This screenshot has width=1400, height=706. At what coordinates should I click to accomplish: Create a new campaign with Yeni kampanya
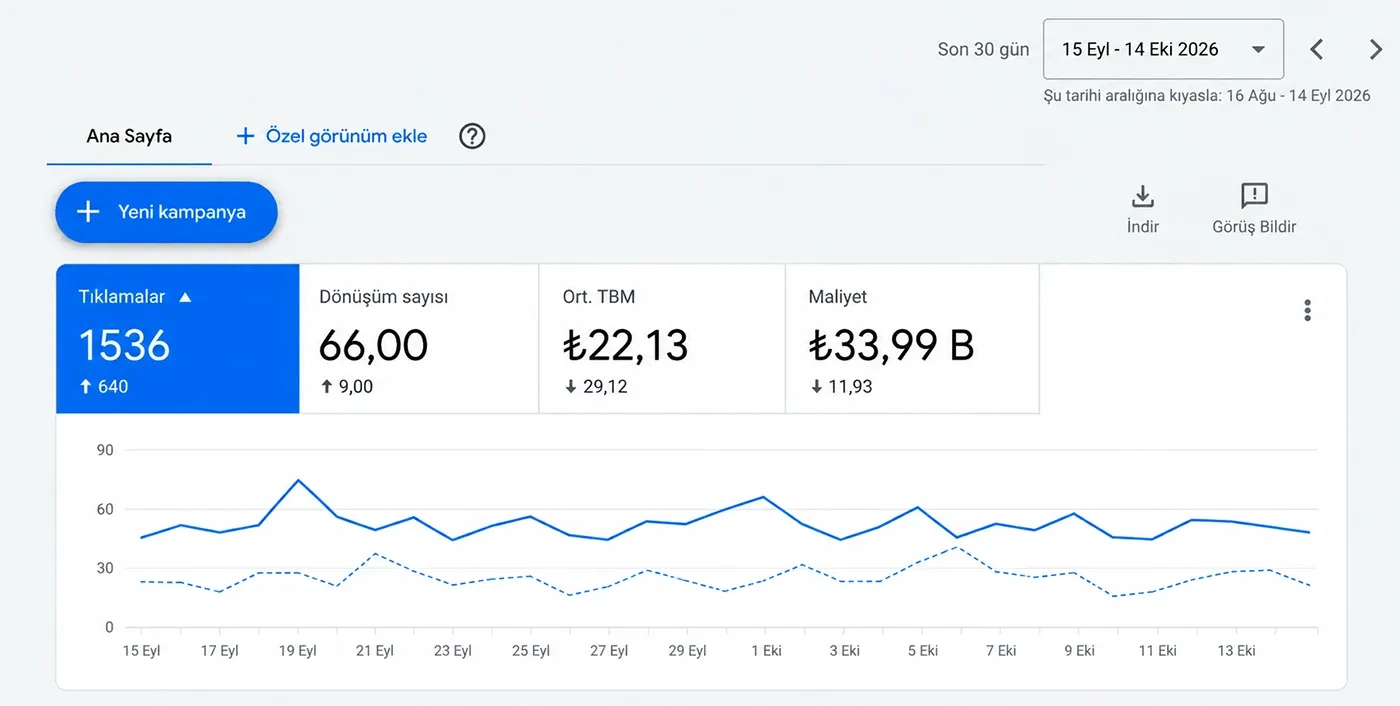(x=166, y=212)
